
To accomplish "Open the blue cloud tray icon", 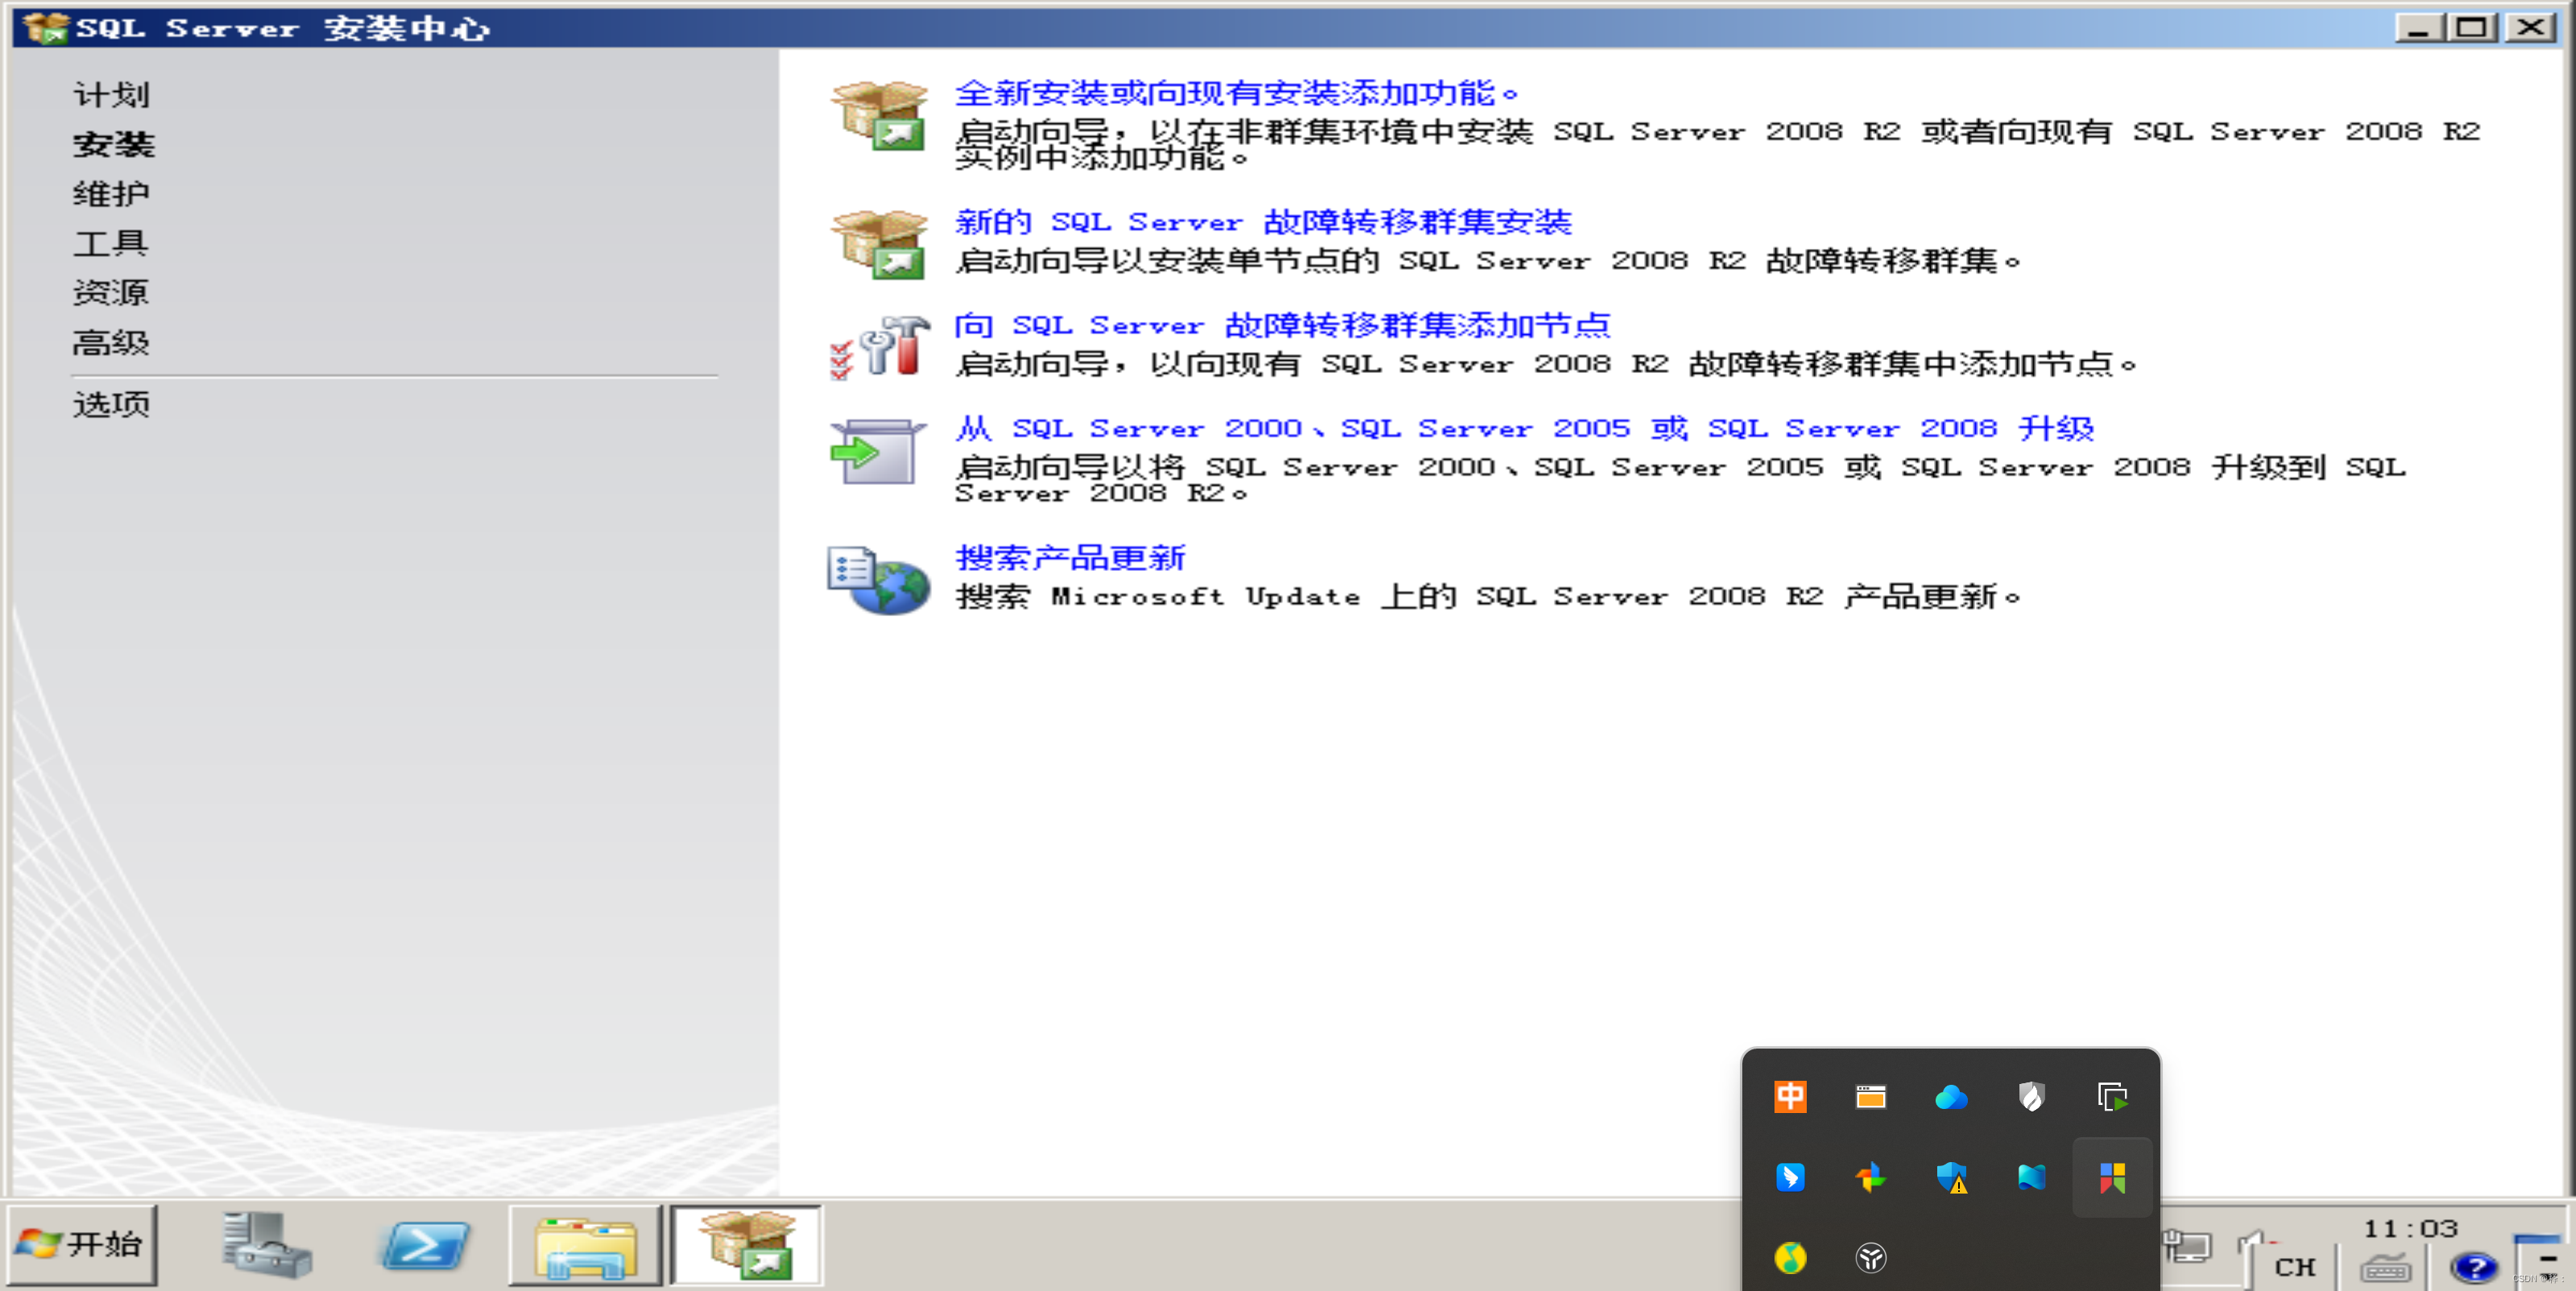I will point(1951,1097).
